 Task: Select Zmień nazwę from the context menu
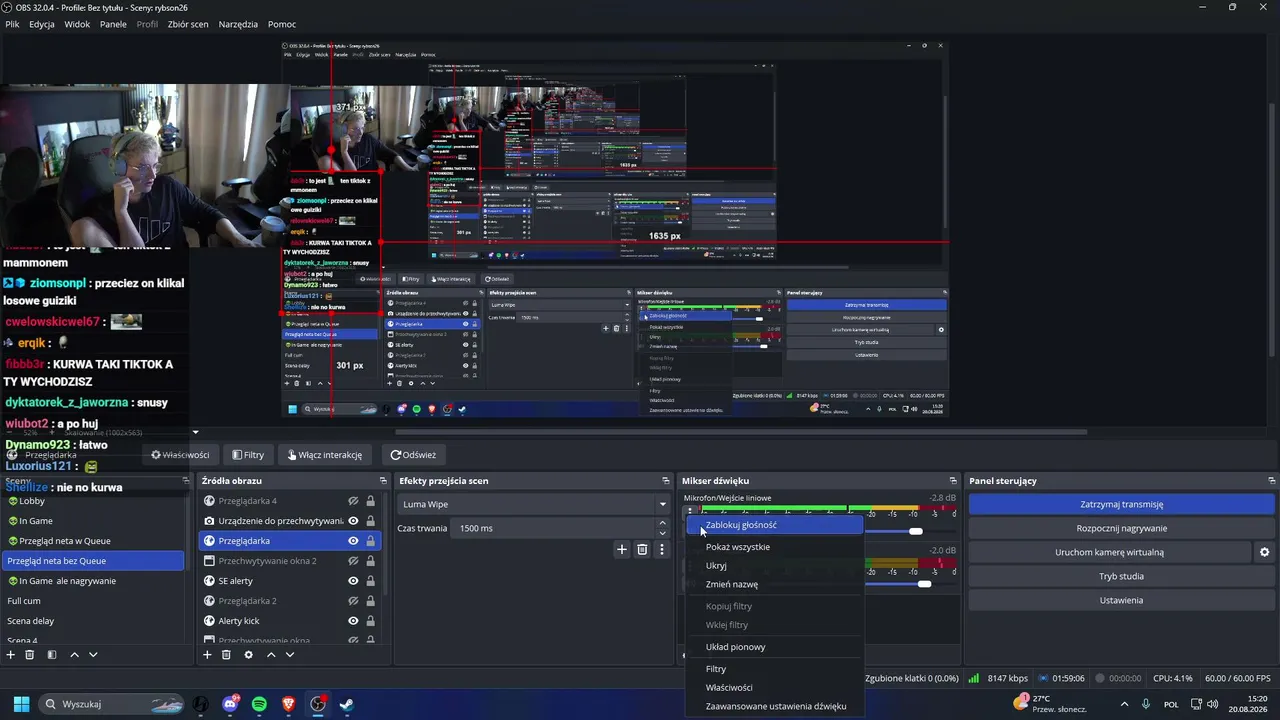[774, 584]
